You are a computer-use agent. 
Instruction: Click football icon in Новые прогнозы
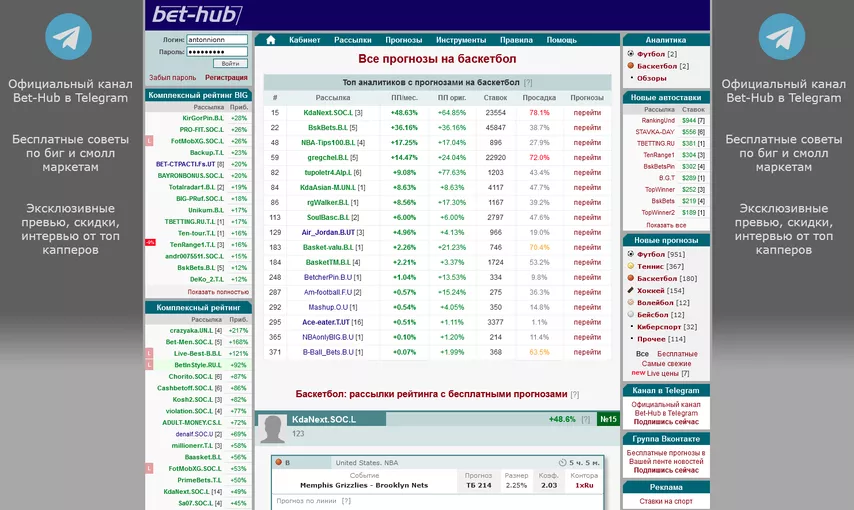(631, 254)
